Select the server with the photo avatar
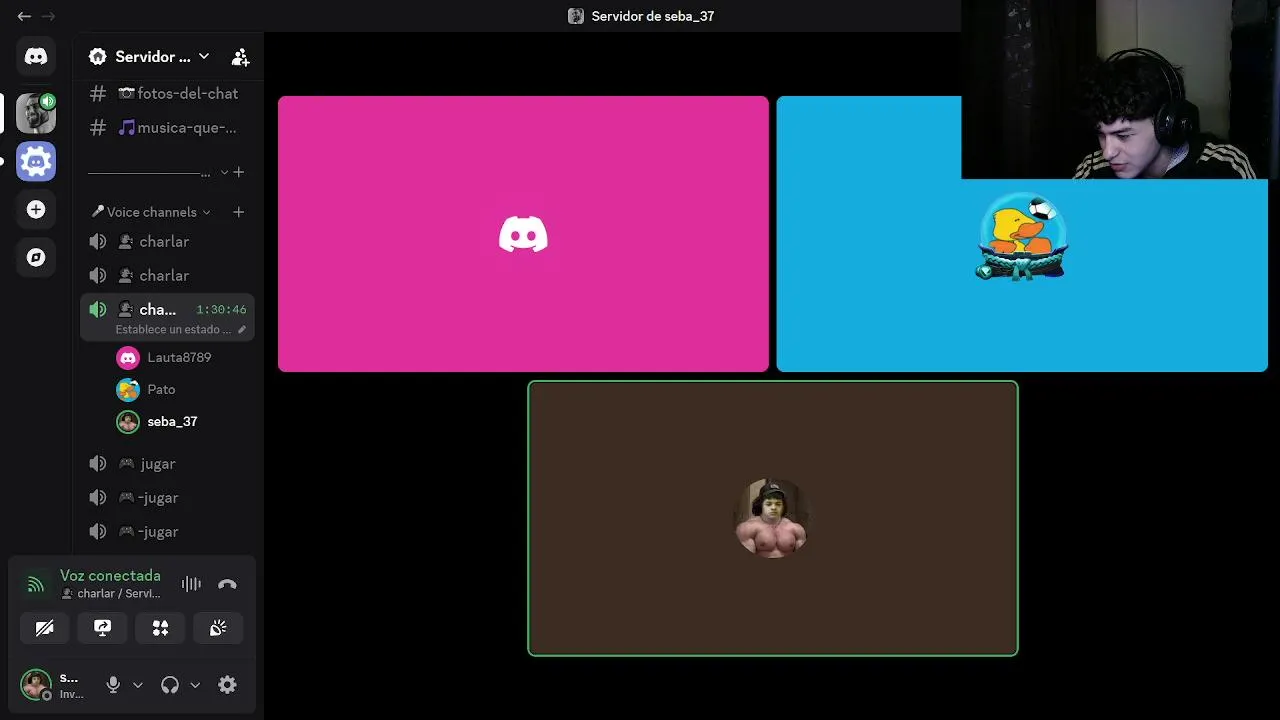The height and width of the screenshot is (720, 1280). (x=36, y=113)
